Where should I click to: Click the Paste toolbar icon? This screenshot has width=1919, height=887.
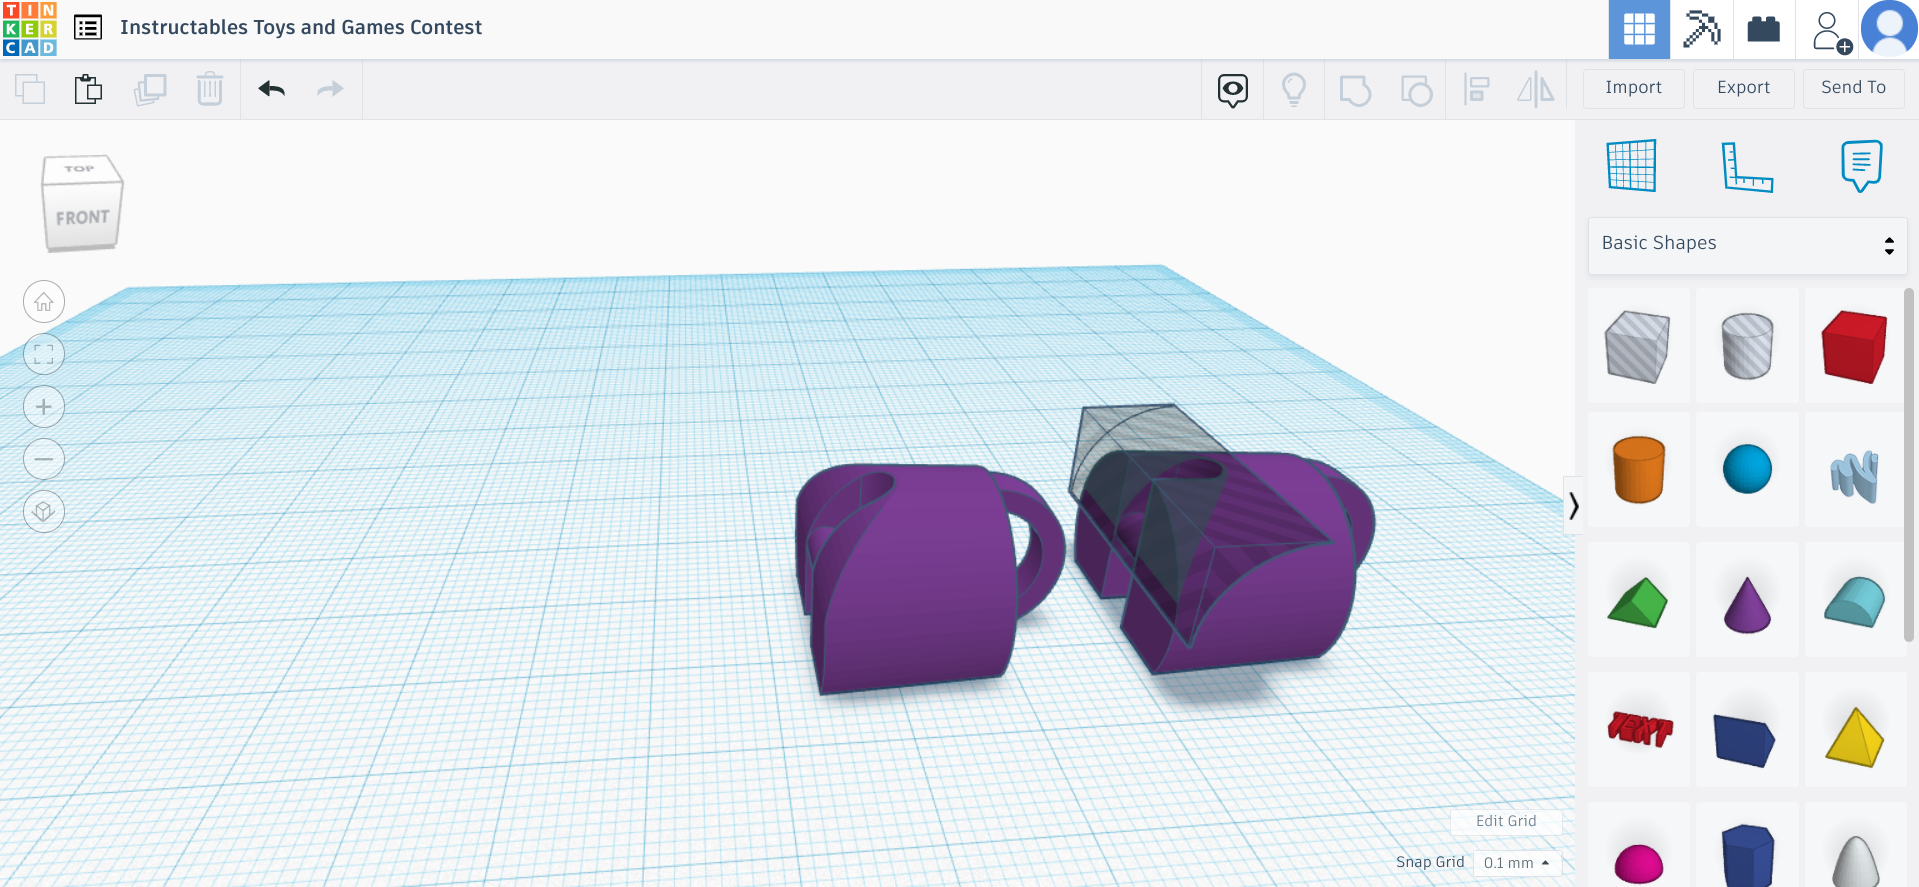tap(88, 90)
